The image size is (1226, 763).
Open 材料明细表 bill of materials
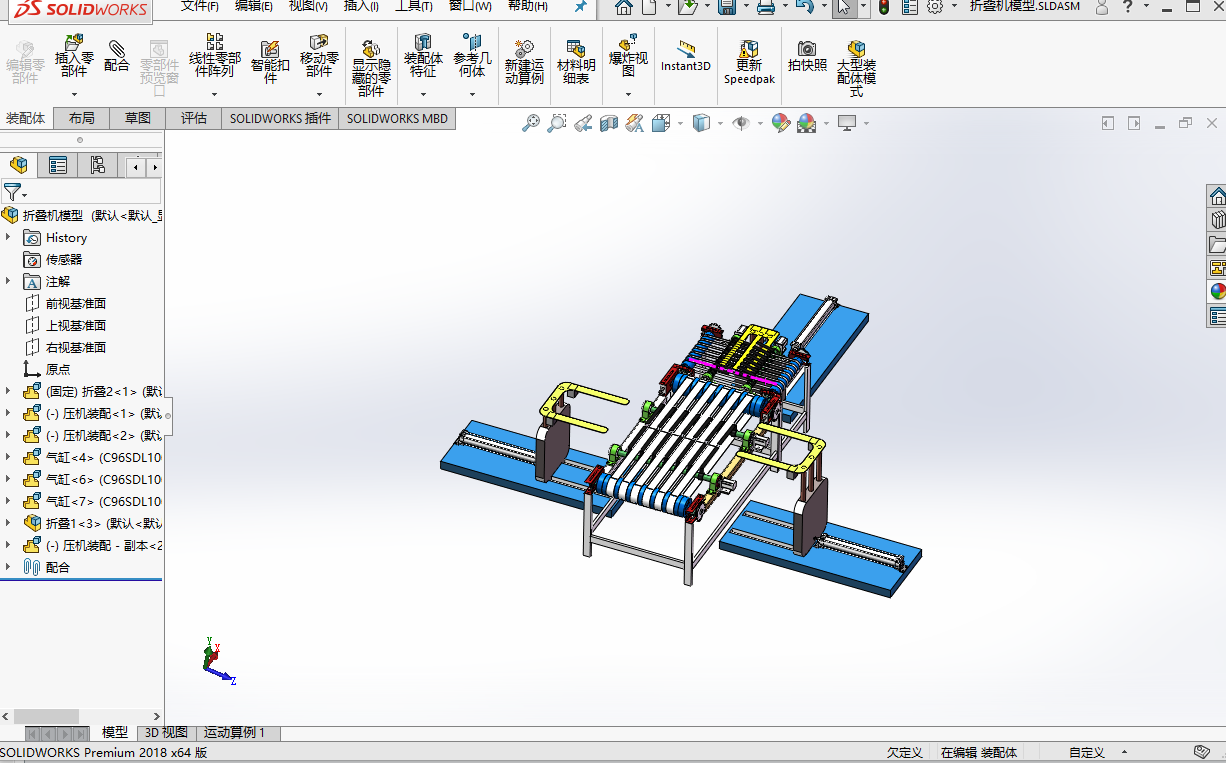[x=576, y=62]
